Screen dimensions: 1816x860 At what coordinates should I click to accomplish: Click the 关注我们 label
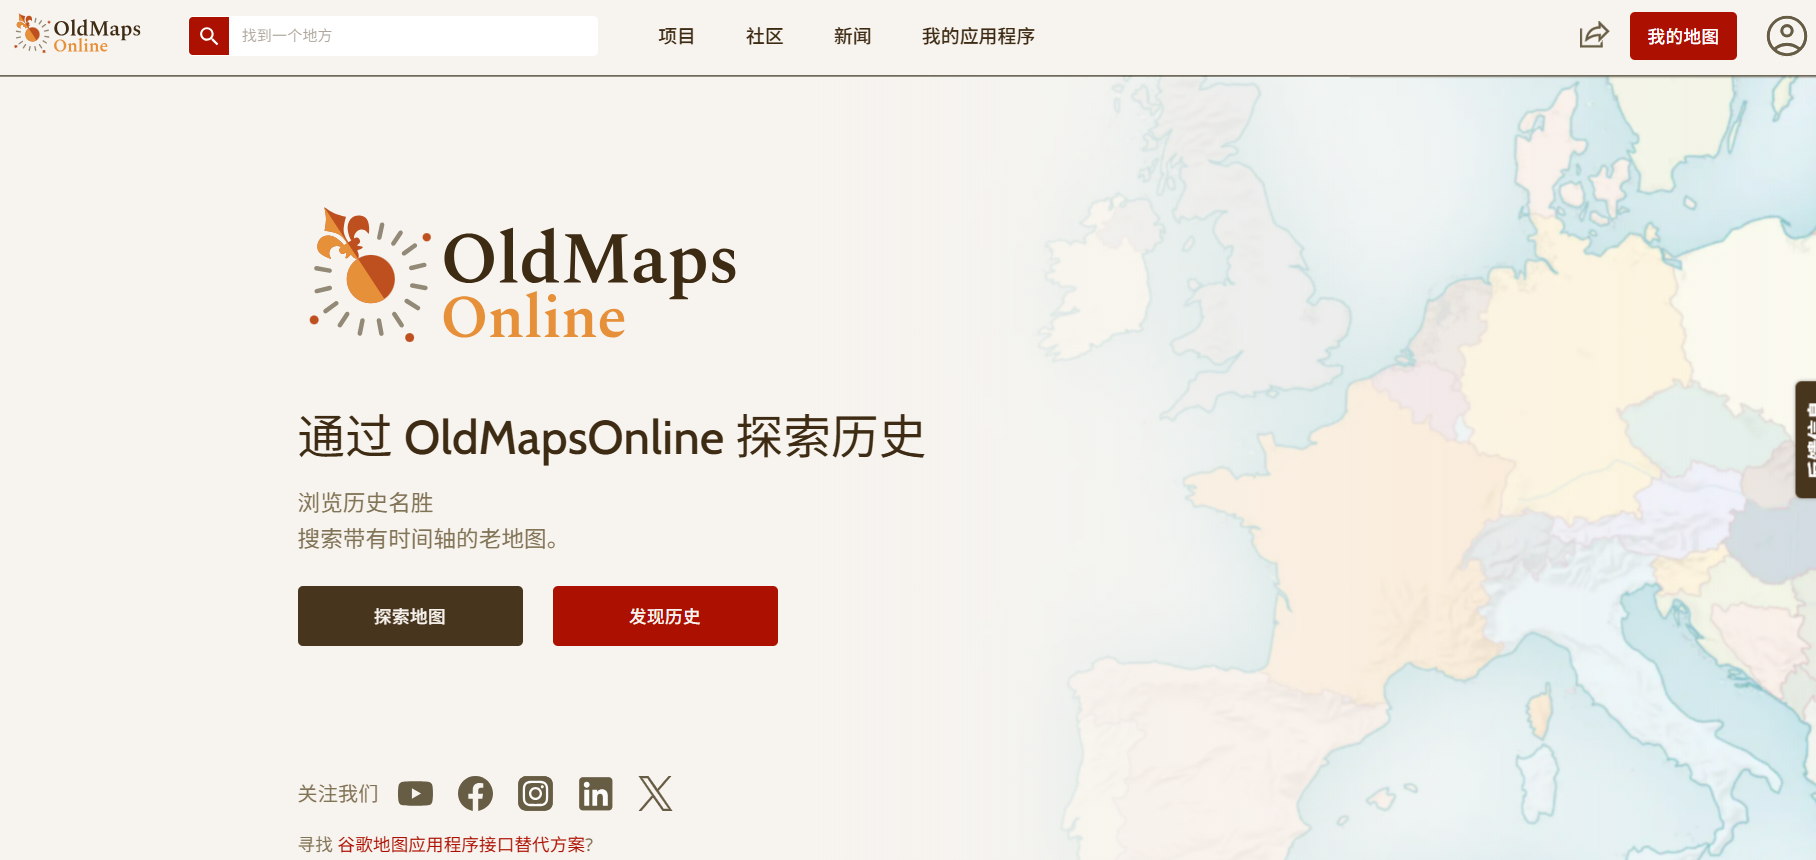point(338,794)
